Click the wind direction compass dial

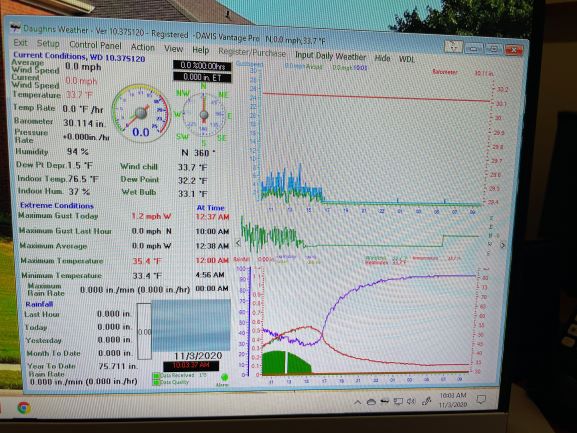204,114
